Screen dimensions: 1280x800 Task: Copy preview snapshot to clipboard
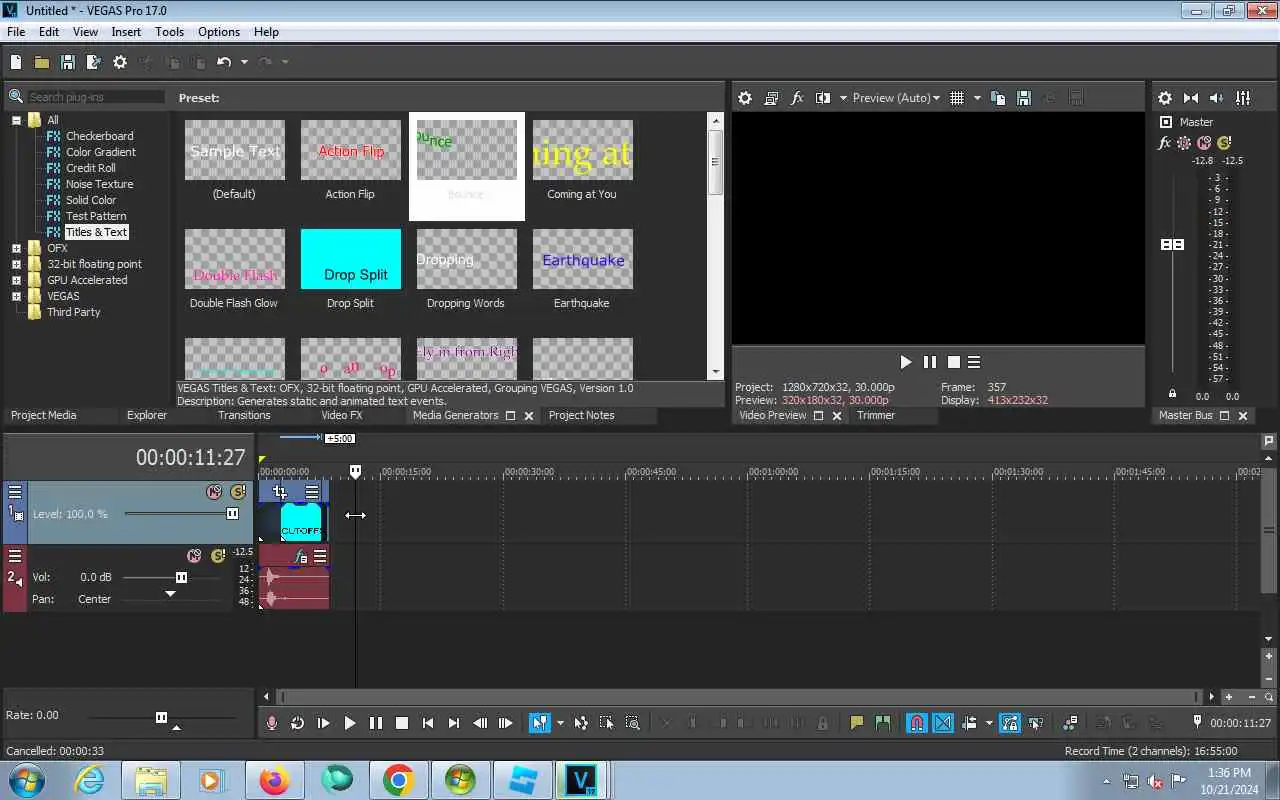[998, 97]
